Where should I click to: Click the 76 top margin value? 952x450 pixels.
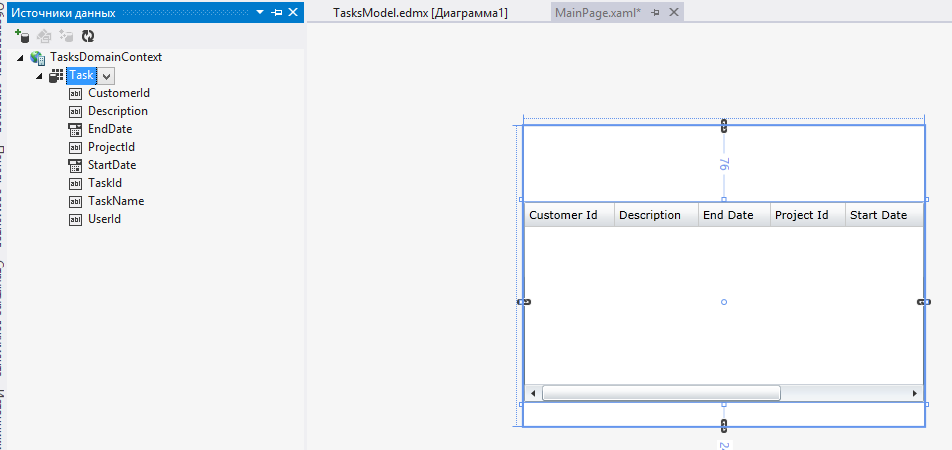coord(724,165)
